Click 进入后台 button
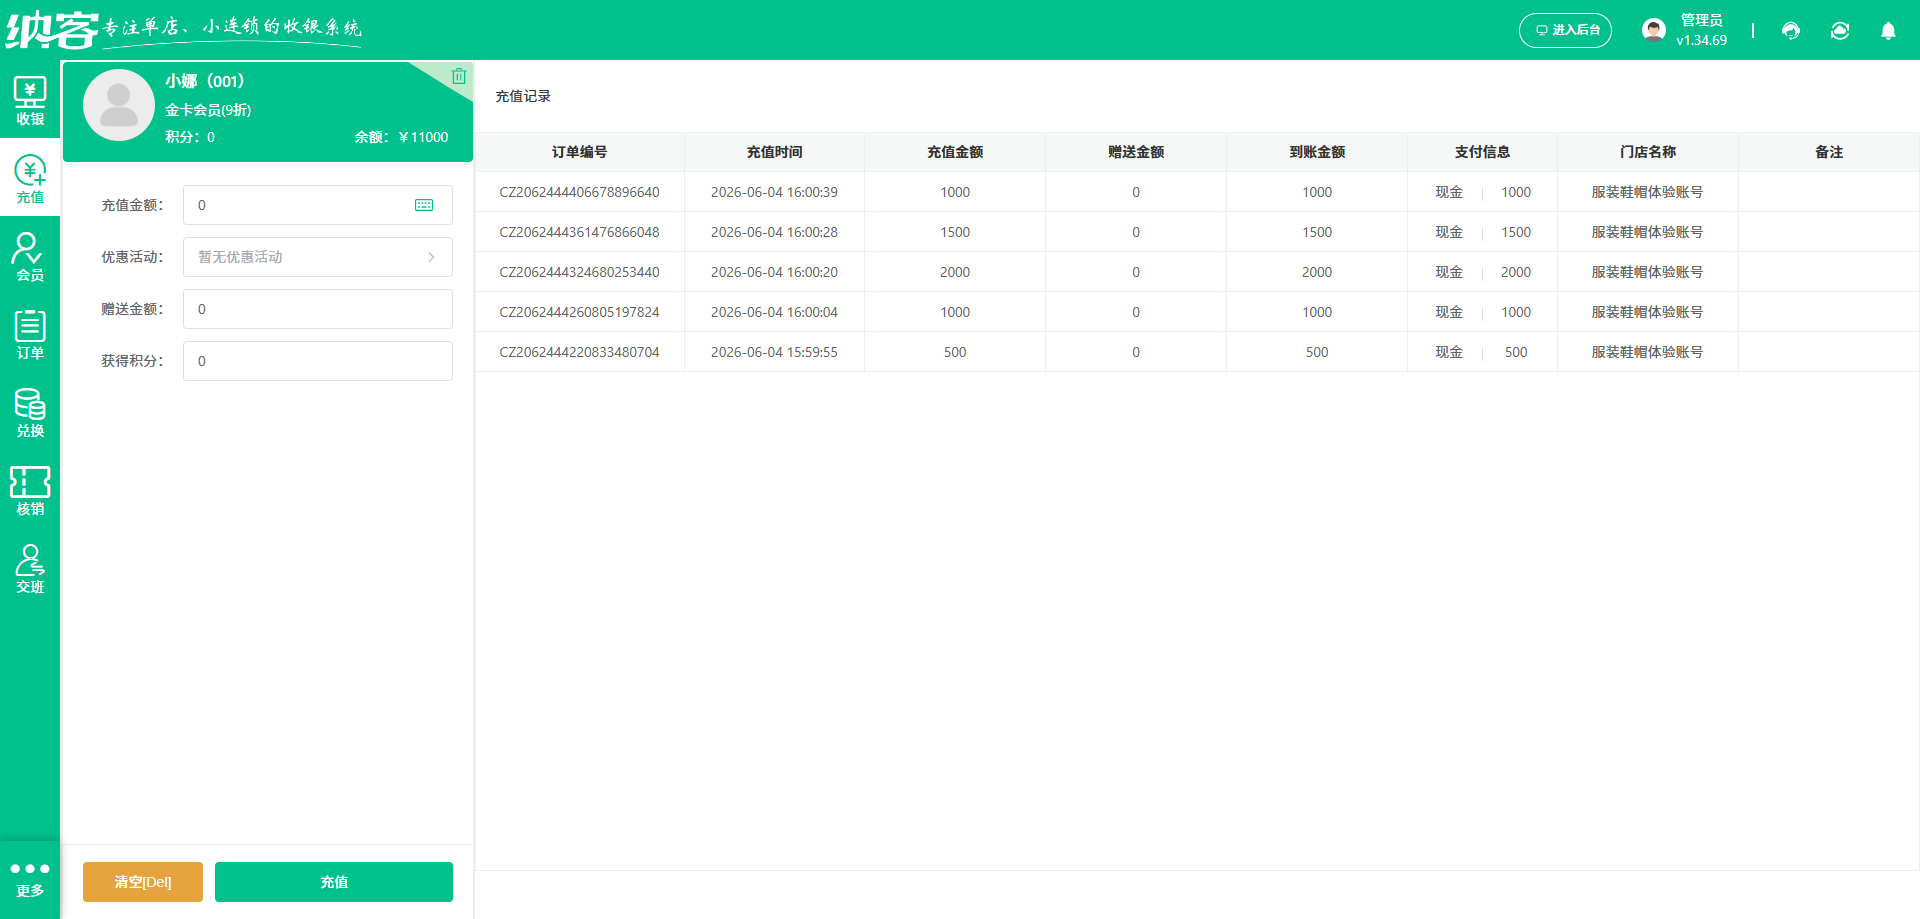1920x919 pixels. (x=1565, y=30)
